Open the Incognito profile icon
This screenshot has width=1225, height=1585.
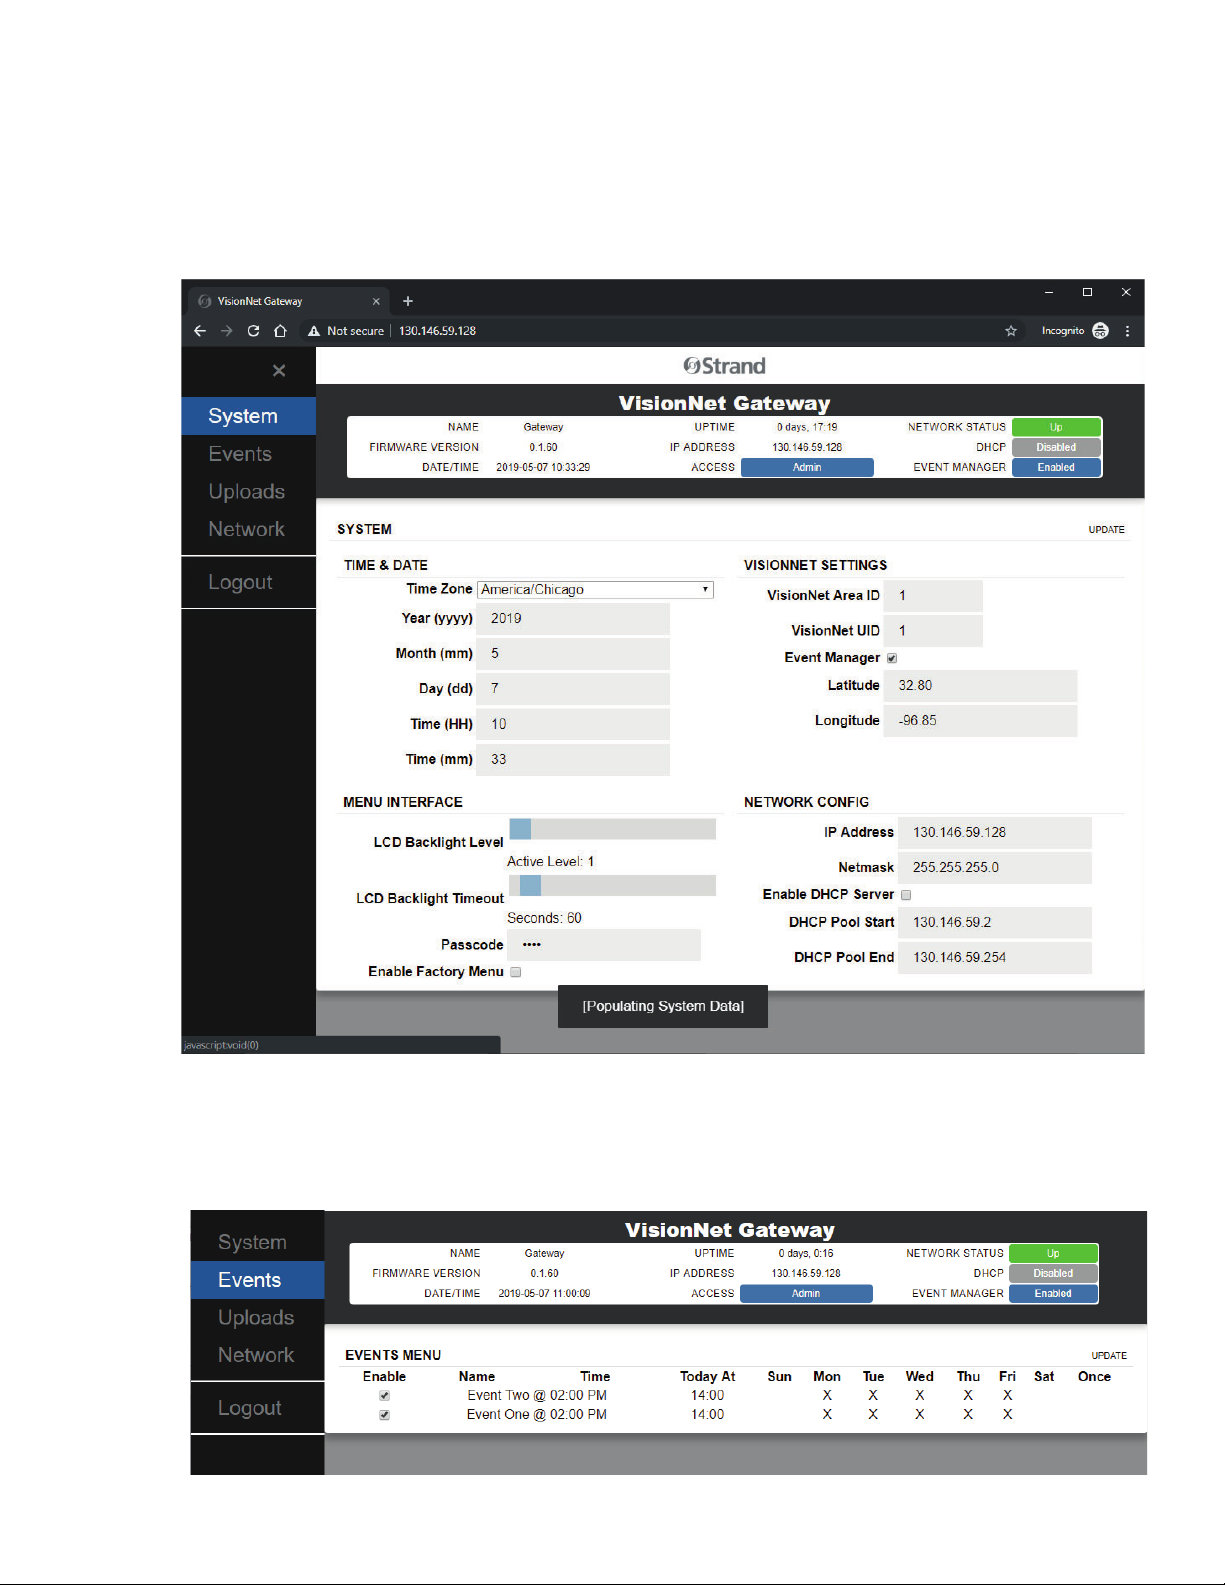[x=1101, y=331]
